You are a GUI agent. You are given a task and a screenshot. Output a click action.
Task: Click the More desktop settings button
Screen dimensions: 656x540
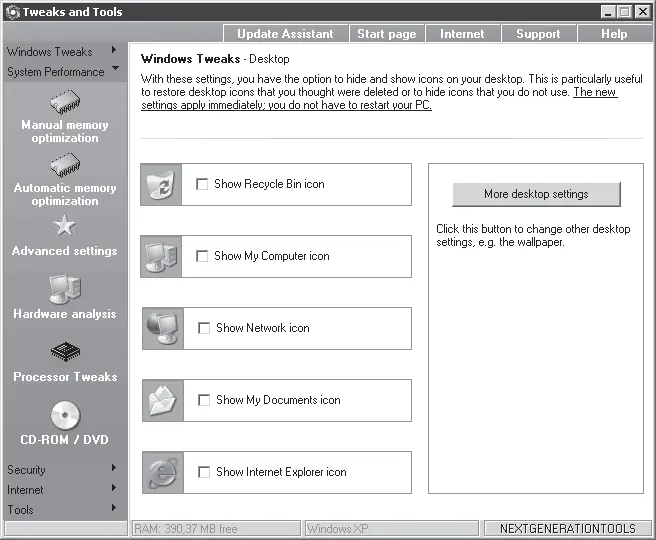pos(536,195)
